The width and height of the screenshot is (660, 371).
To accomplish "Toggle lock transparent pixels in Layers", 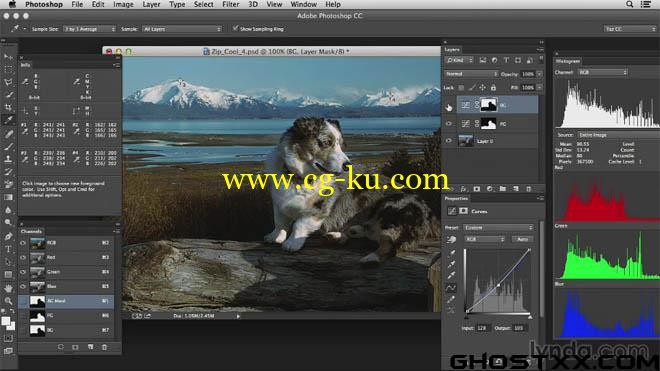I will 461,88.
